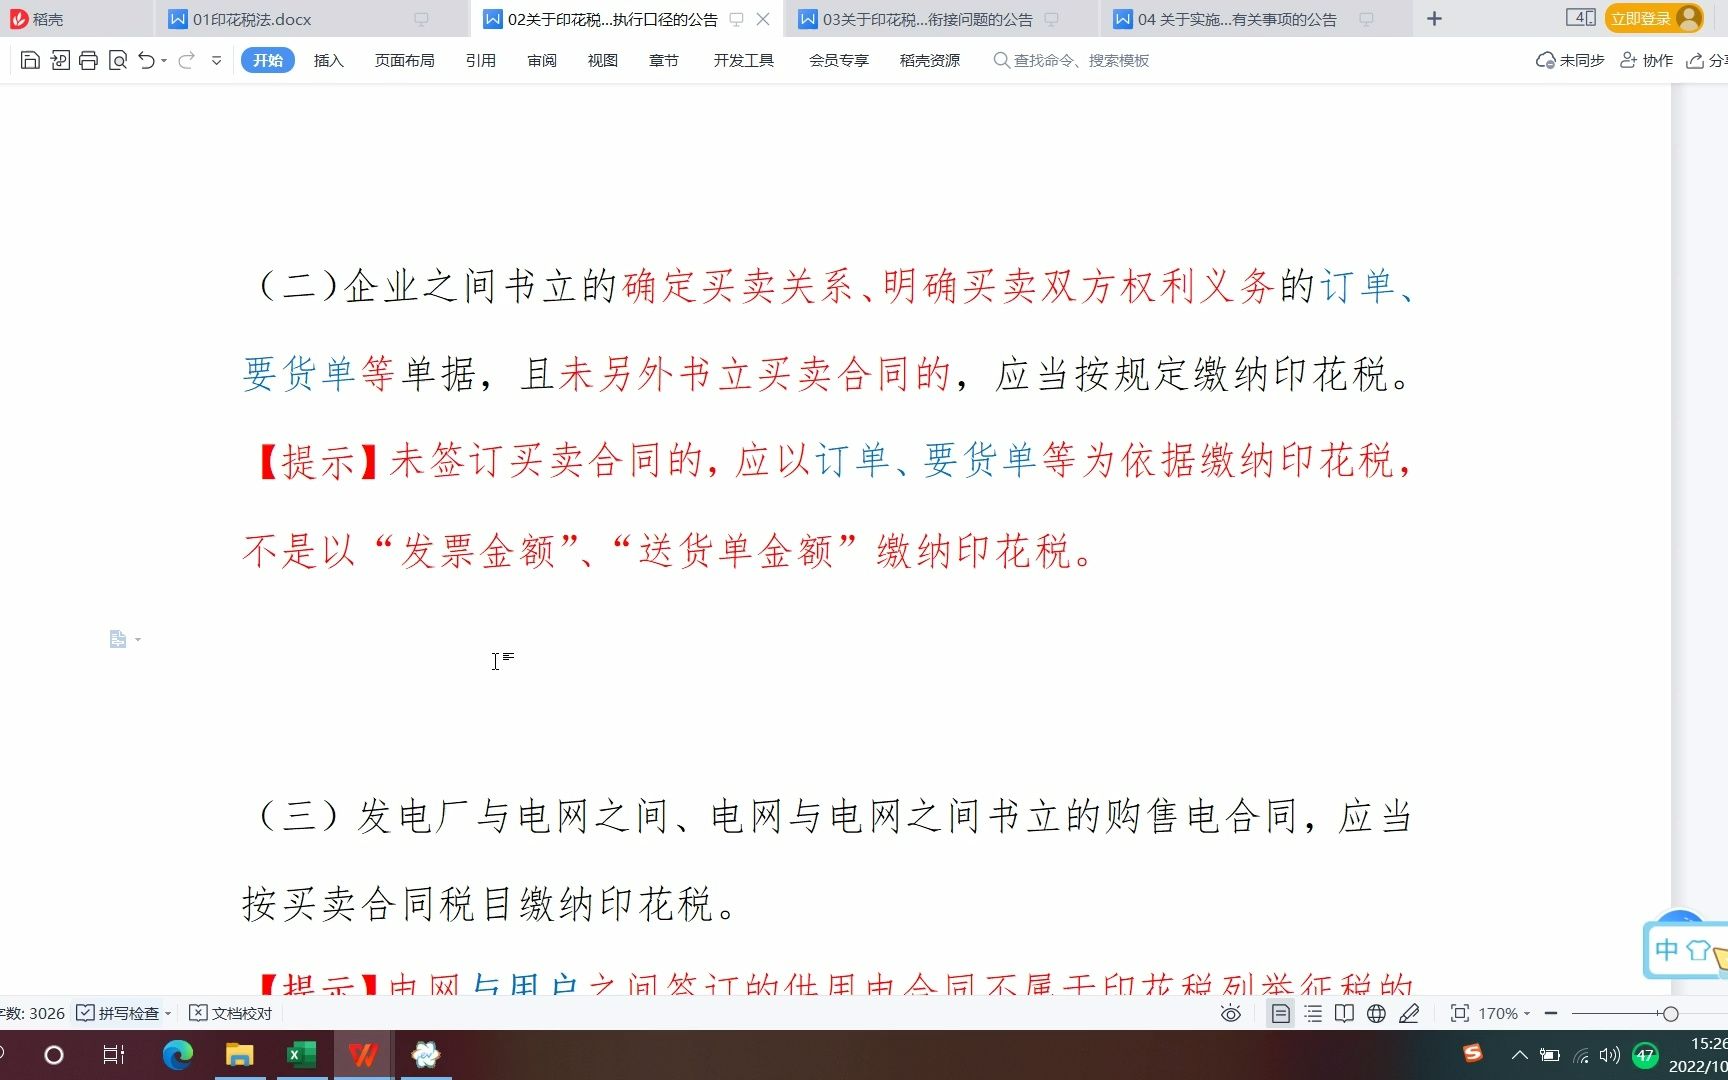Click the monitor icon on the 02 tab
The image size is (1728, 1080).
[736, 19]
